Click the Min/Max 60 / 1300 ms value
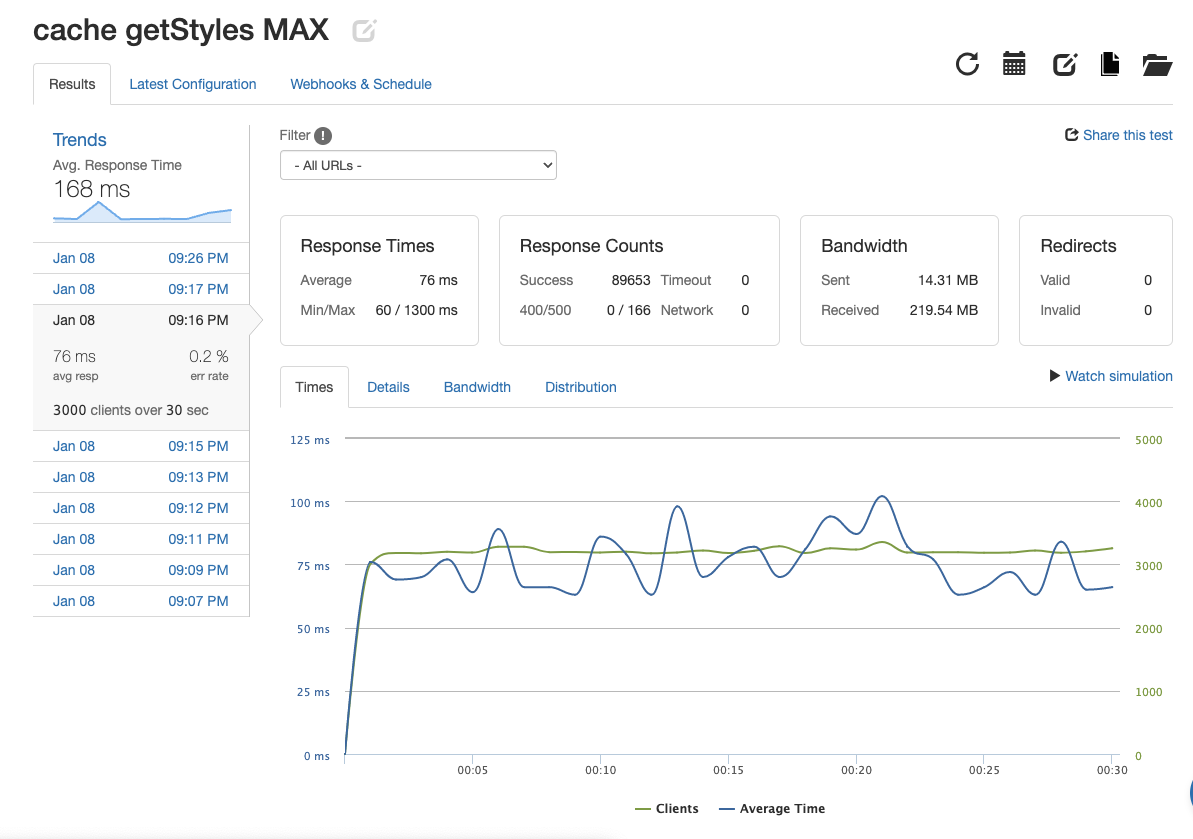Viewport: 1193px width, 839px height. [x=416, y=310]
